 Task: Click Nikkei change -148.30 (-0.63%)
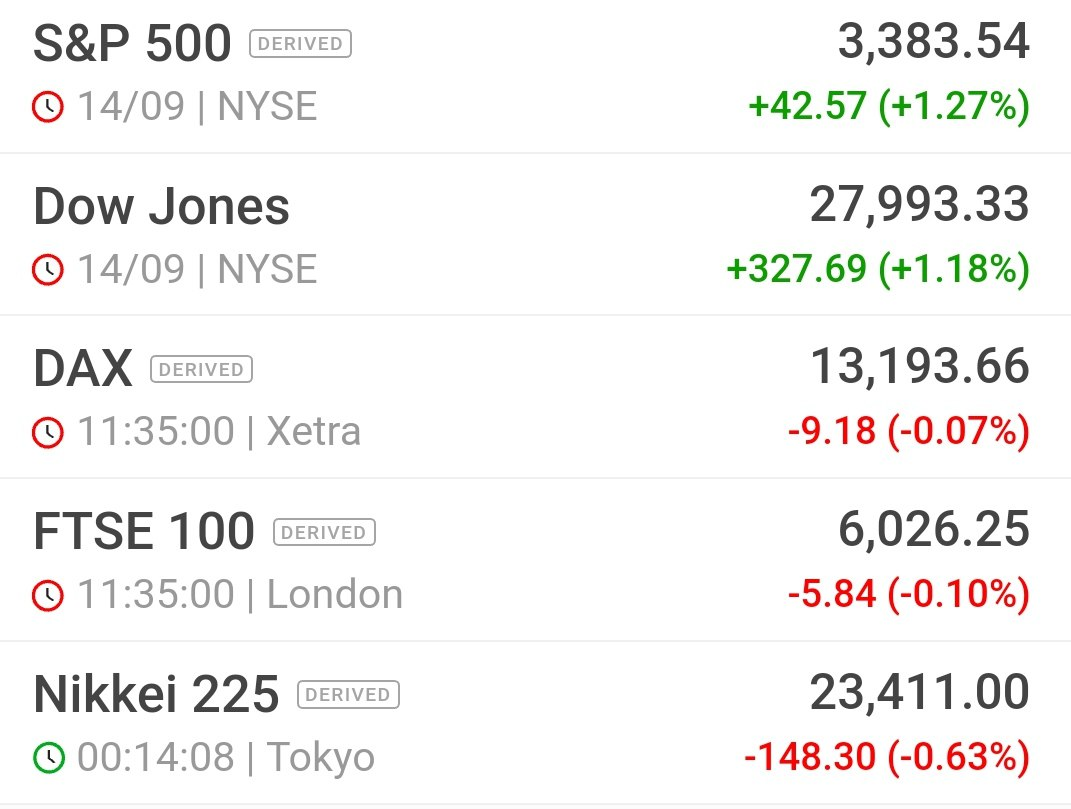pyautogui.click(x=887, y=756)
